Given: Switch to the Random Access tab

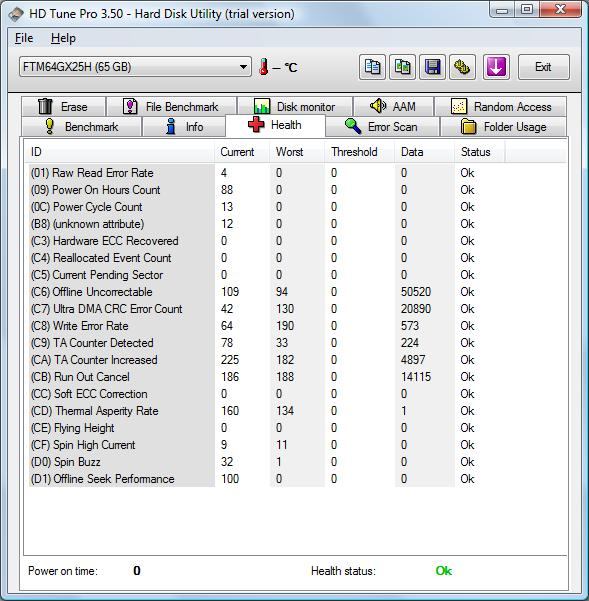Looking at the screenshot, I should coord(500,107).
